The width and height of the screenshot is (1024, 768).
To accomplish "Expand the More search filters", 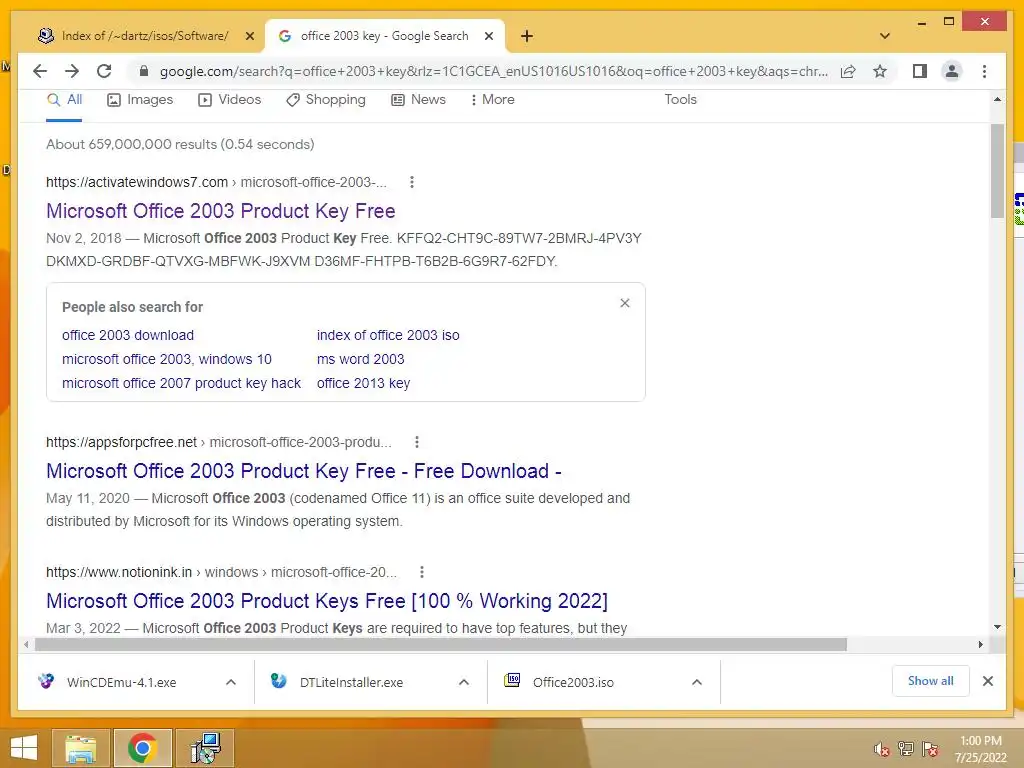I will [x=492, y=100].
